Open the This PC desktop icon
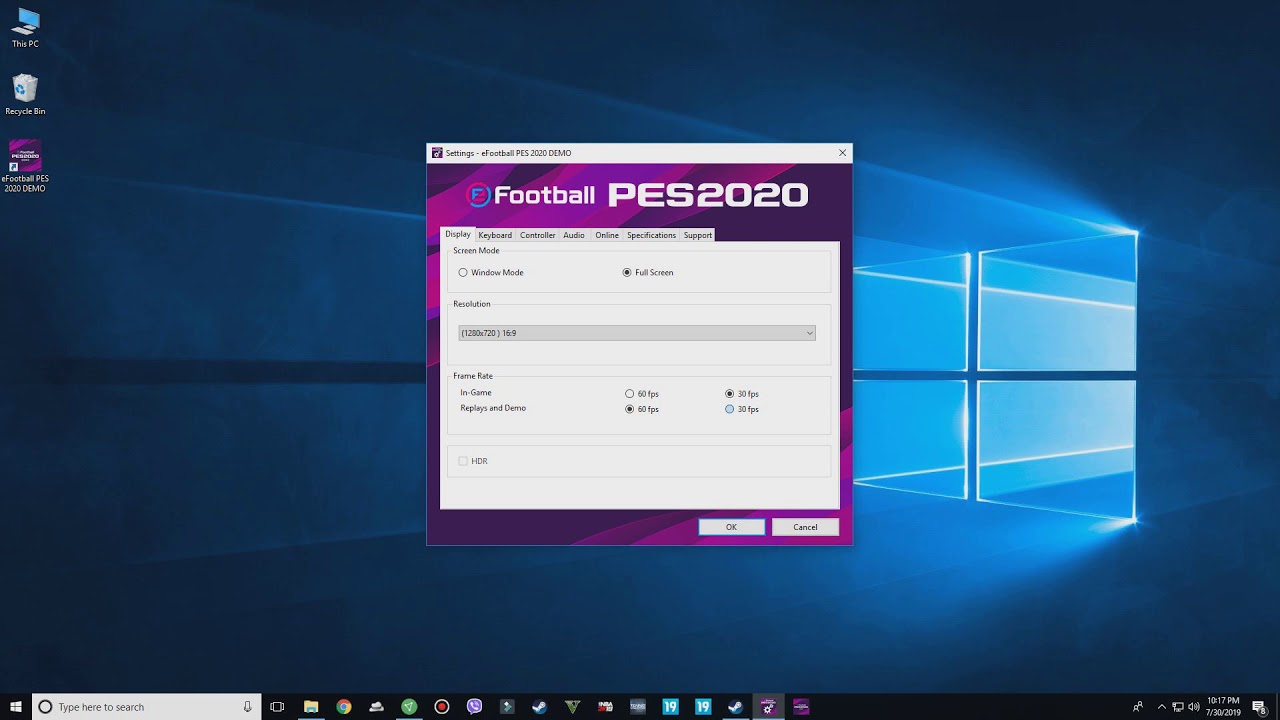1280x720 pixels. pos(25,28)
